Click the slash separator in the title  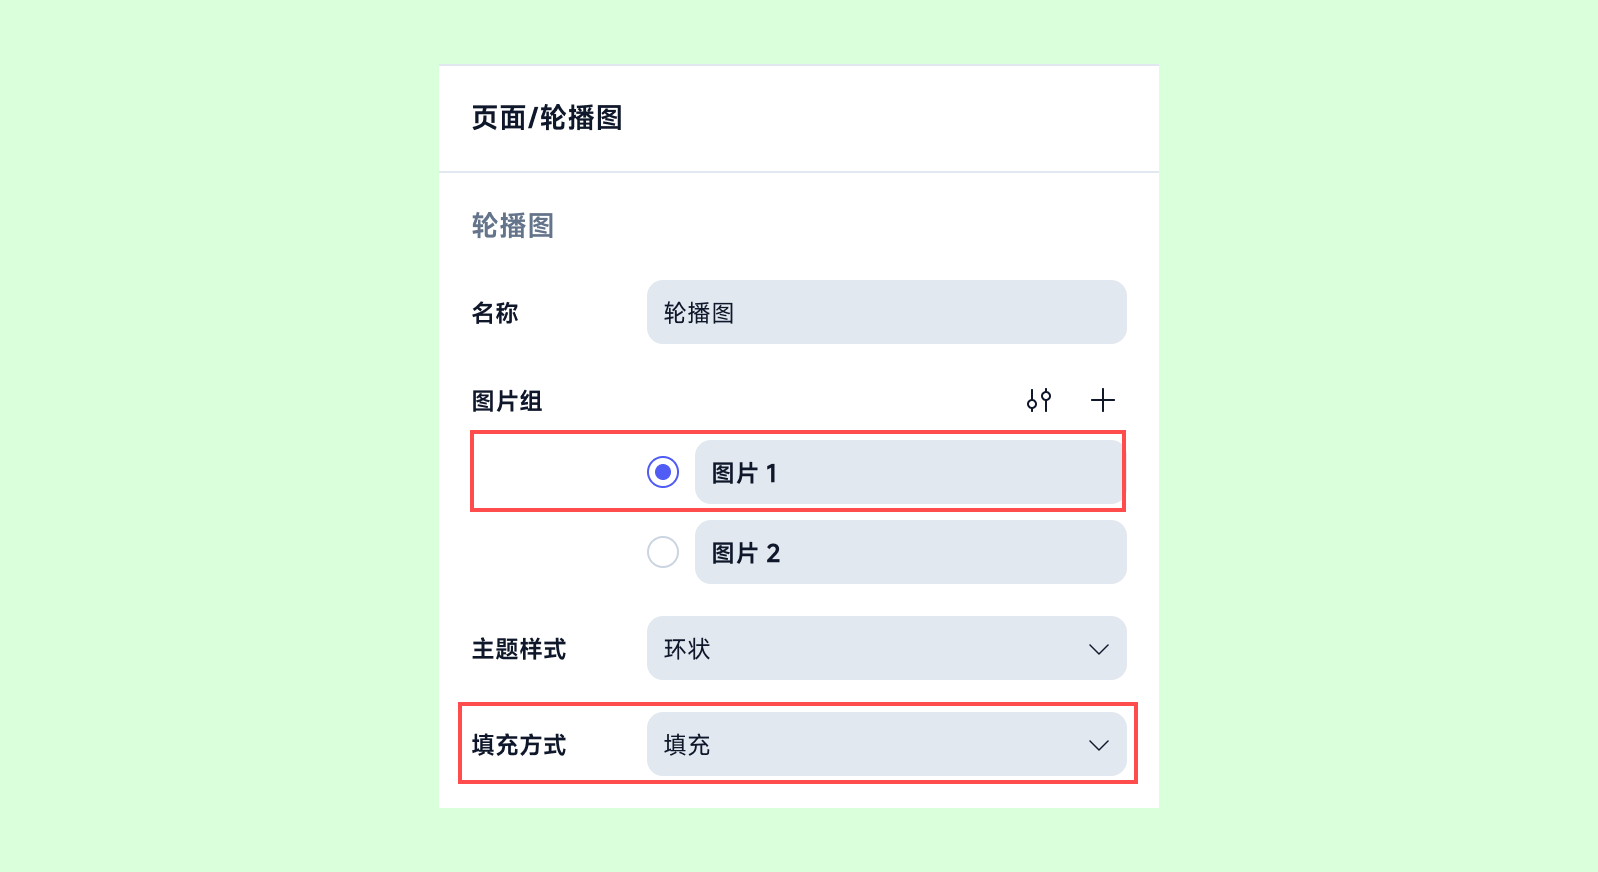[x=533, y=118]
